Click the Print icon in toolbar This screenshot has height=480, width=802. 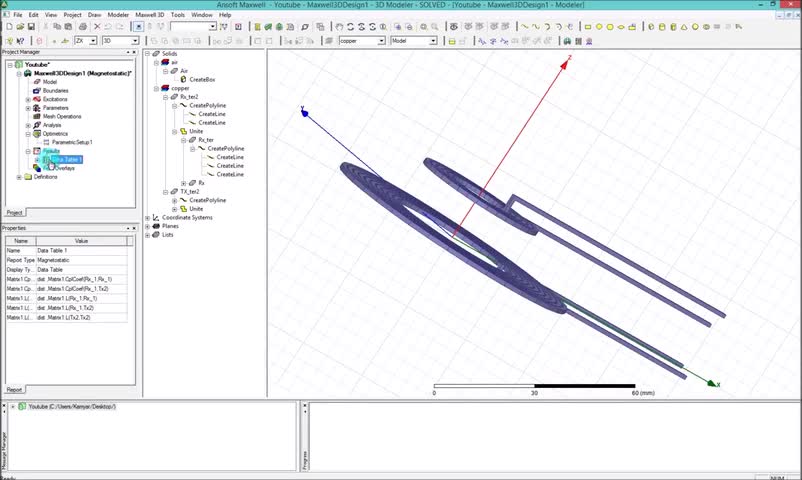pyautogui.click(x=82, y=27)
